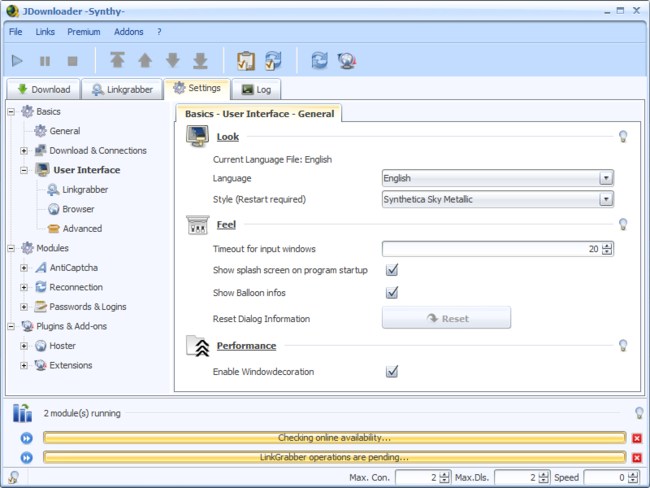Switch to the Download tab
650x488 pixels.
pos(44,89)
